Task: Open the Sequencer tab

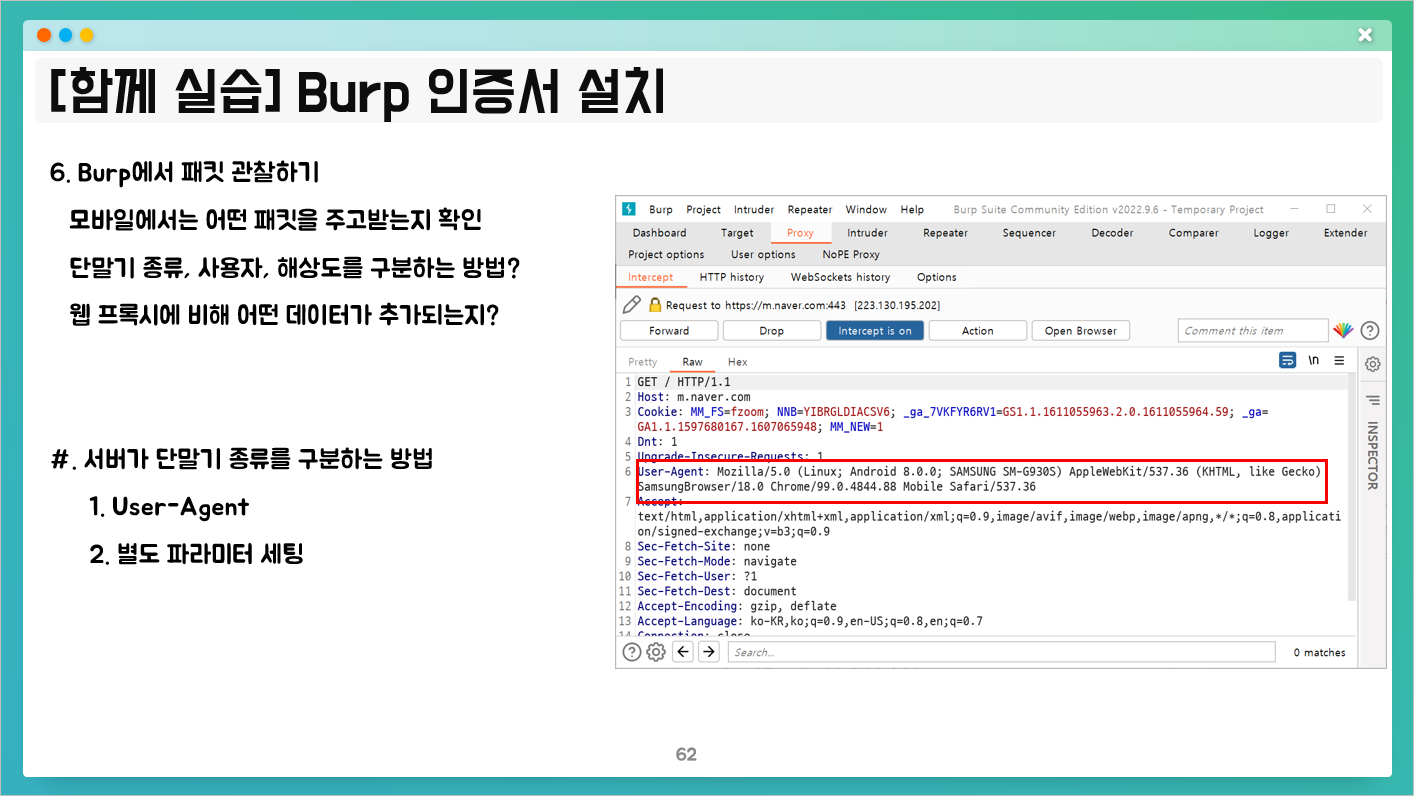Action: coord(1029,233)
